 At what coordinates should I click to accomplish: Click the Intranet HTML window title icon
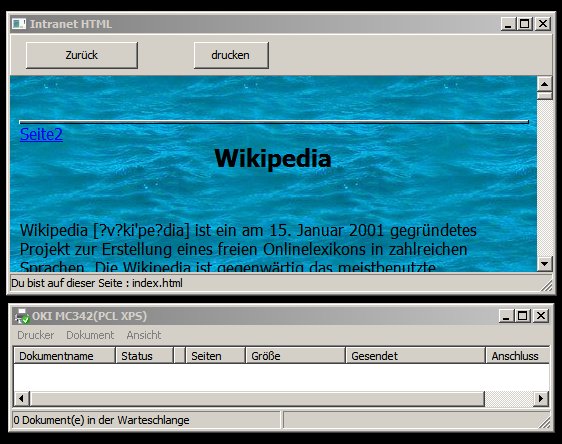(x=19, y=24)
